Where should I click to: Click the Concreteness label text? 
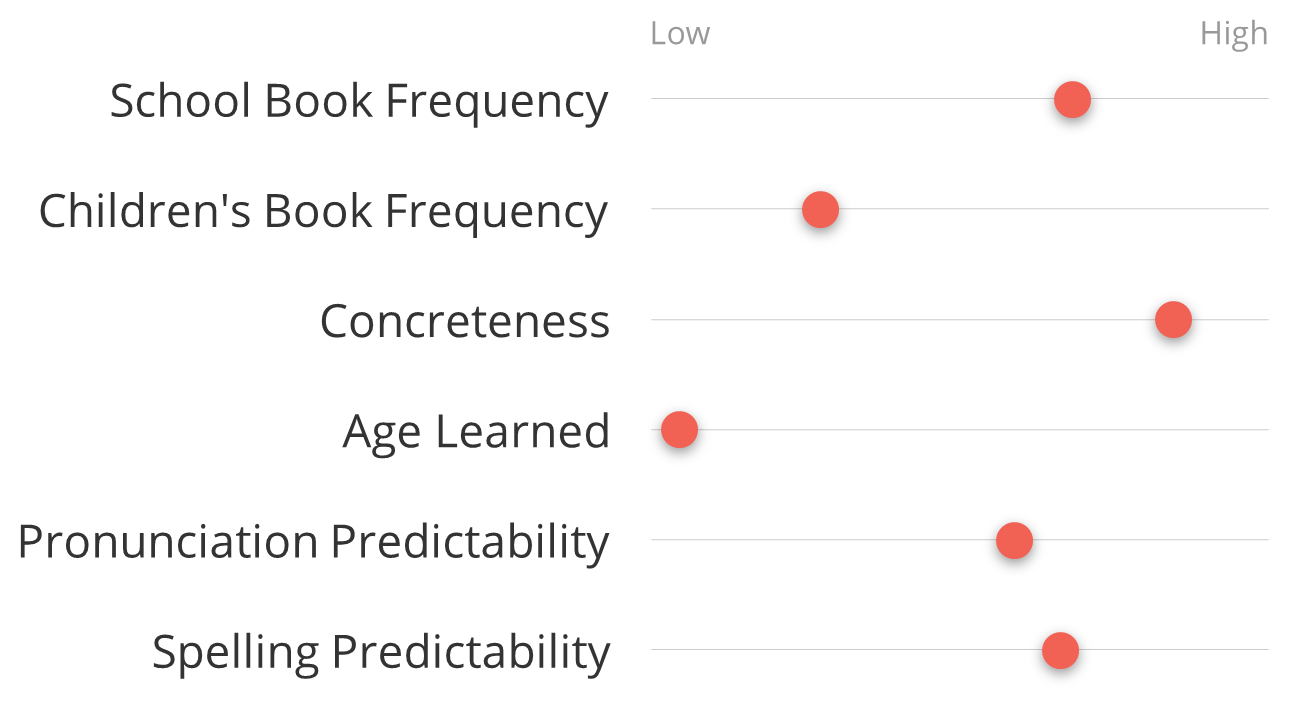click(x=465, y=321)
